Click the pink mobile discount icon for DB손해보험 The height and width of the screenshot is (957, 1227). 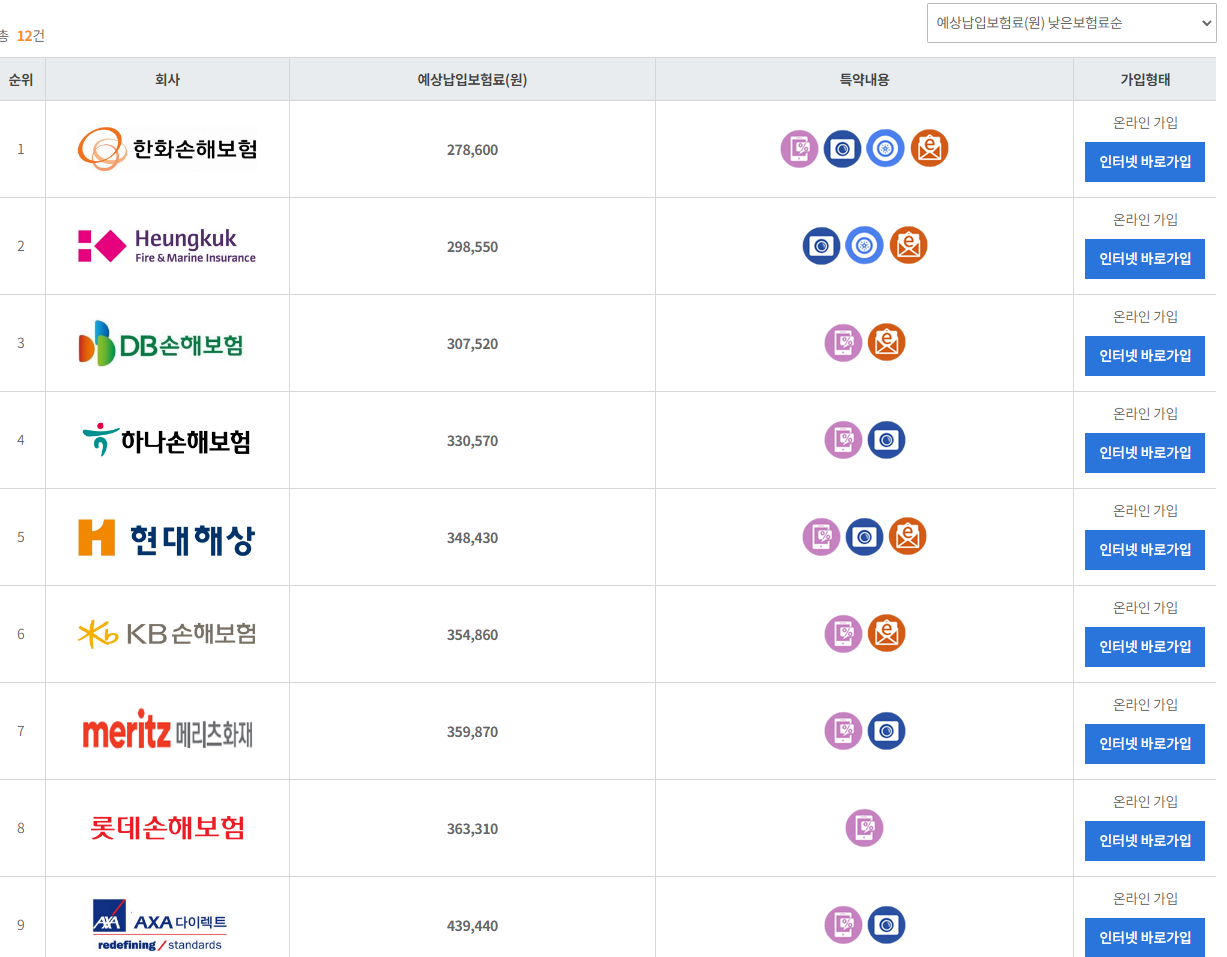point(843,343)
